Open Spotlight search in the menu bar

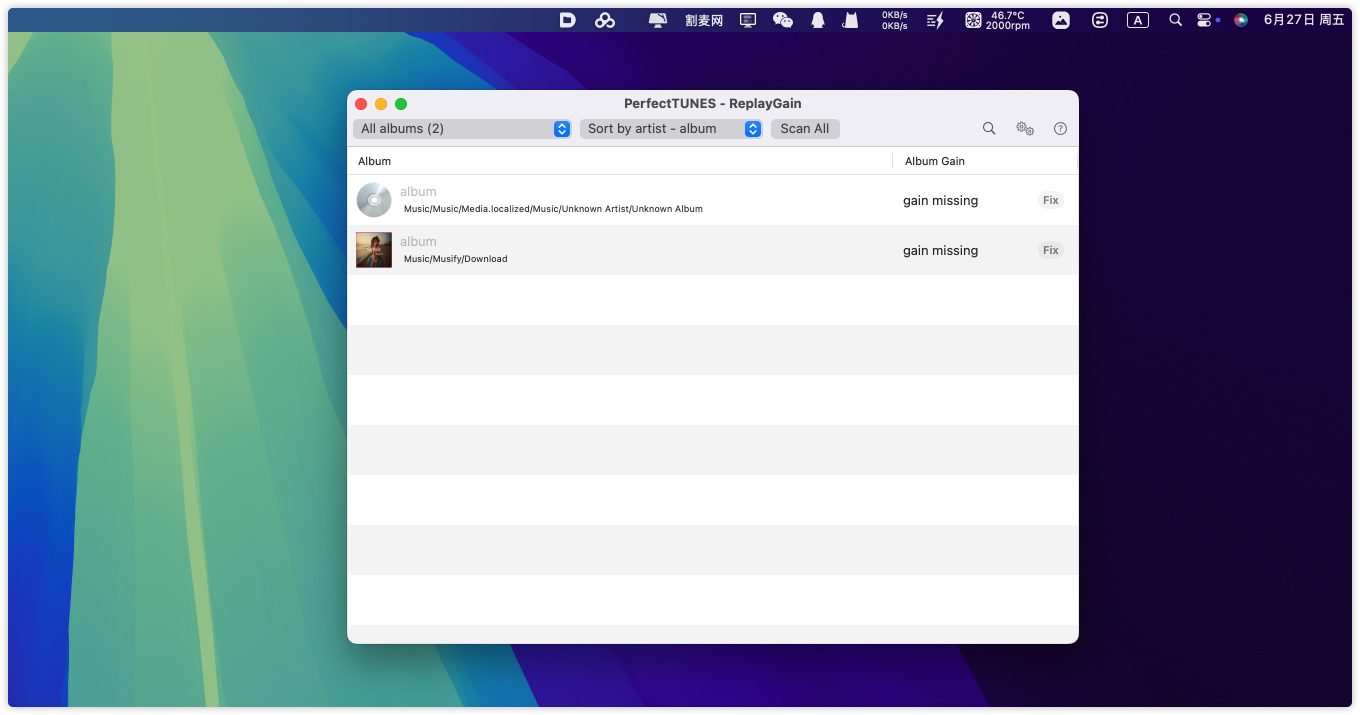(1176, 20)
